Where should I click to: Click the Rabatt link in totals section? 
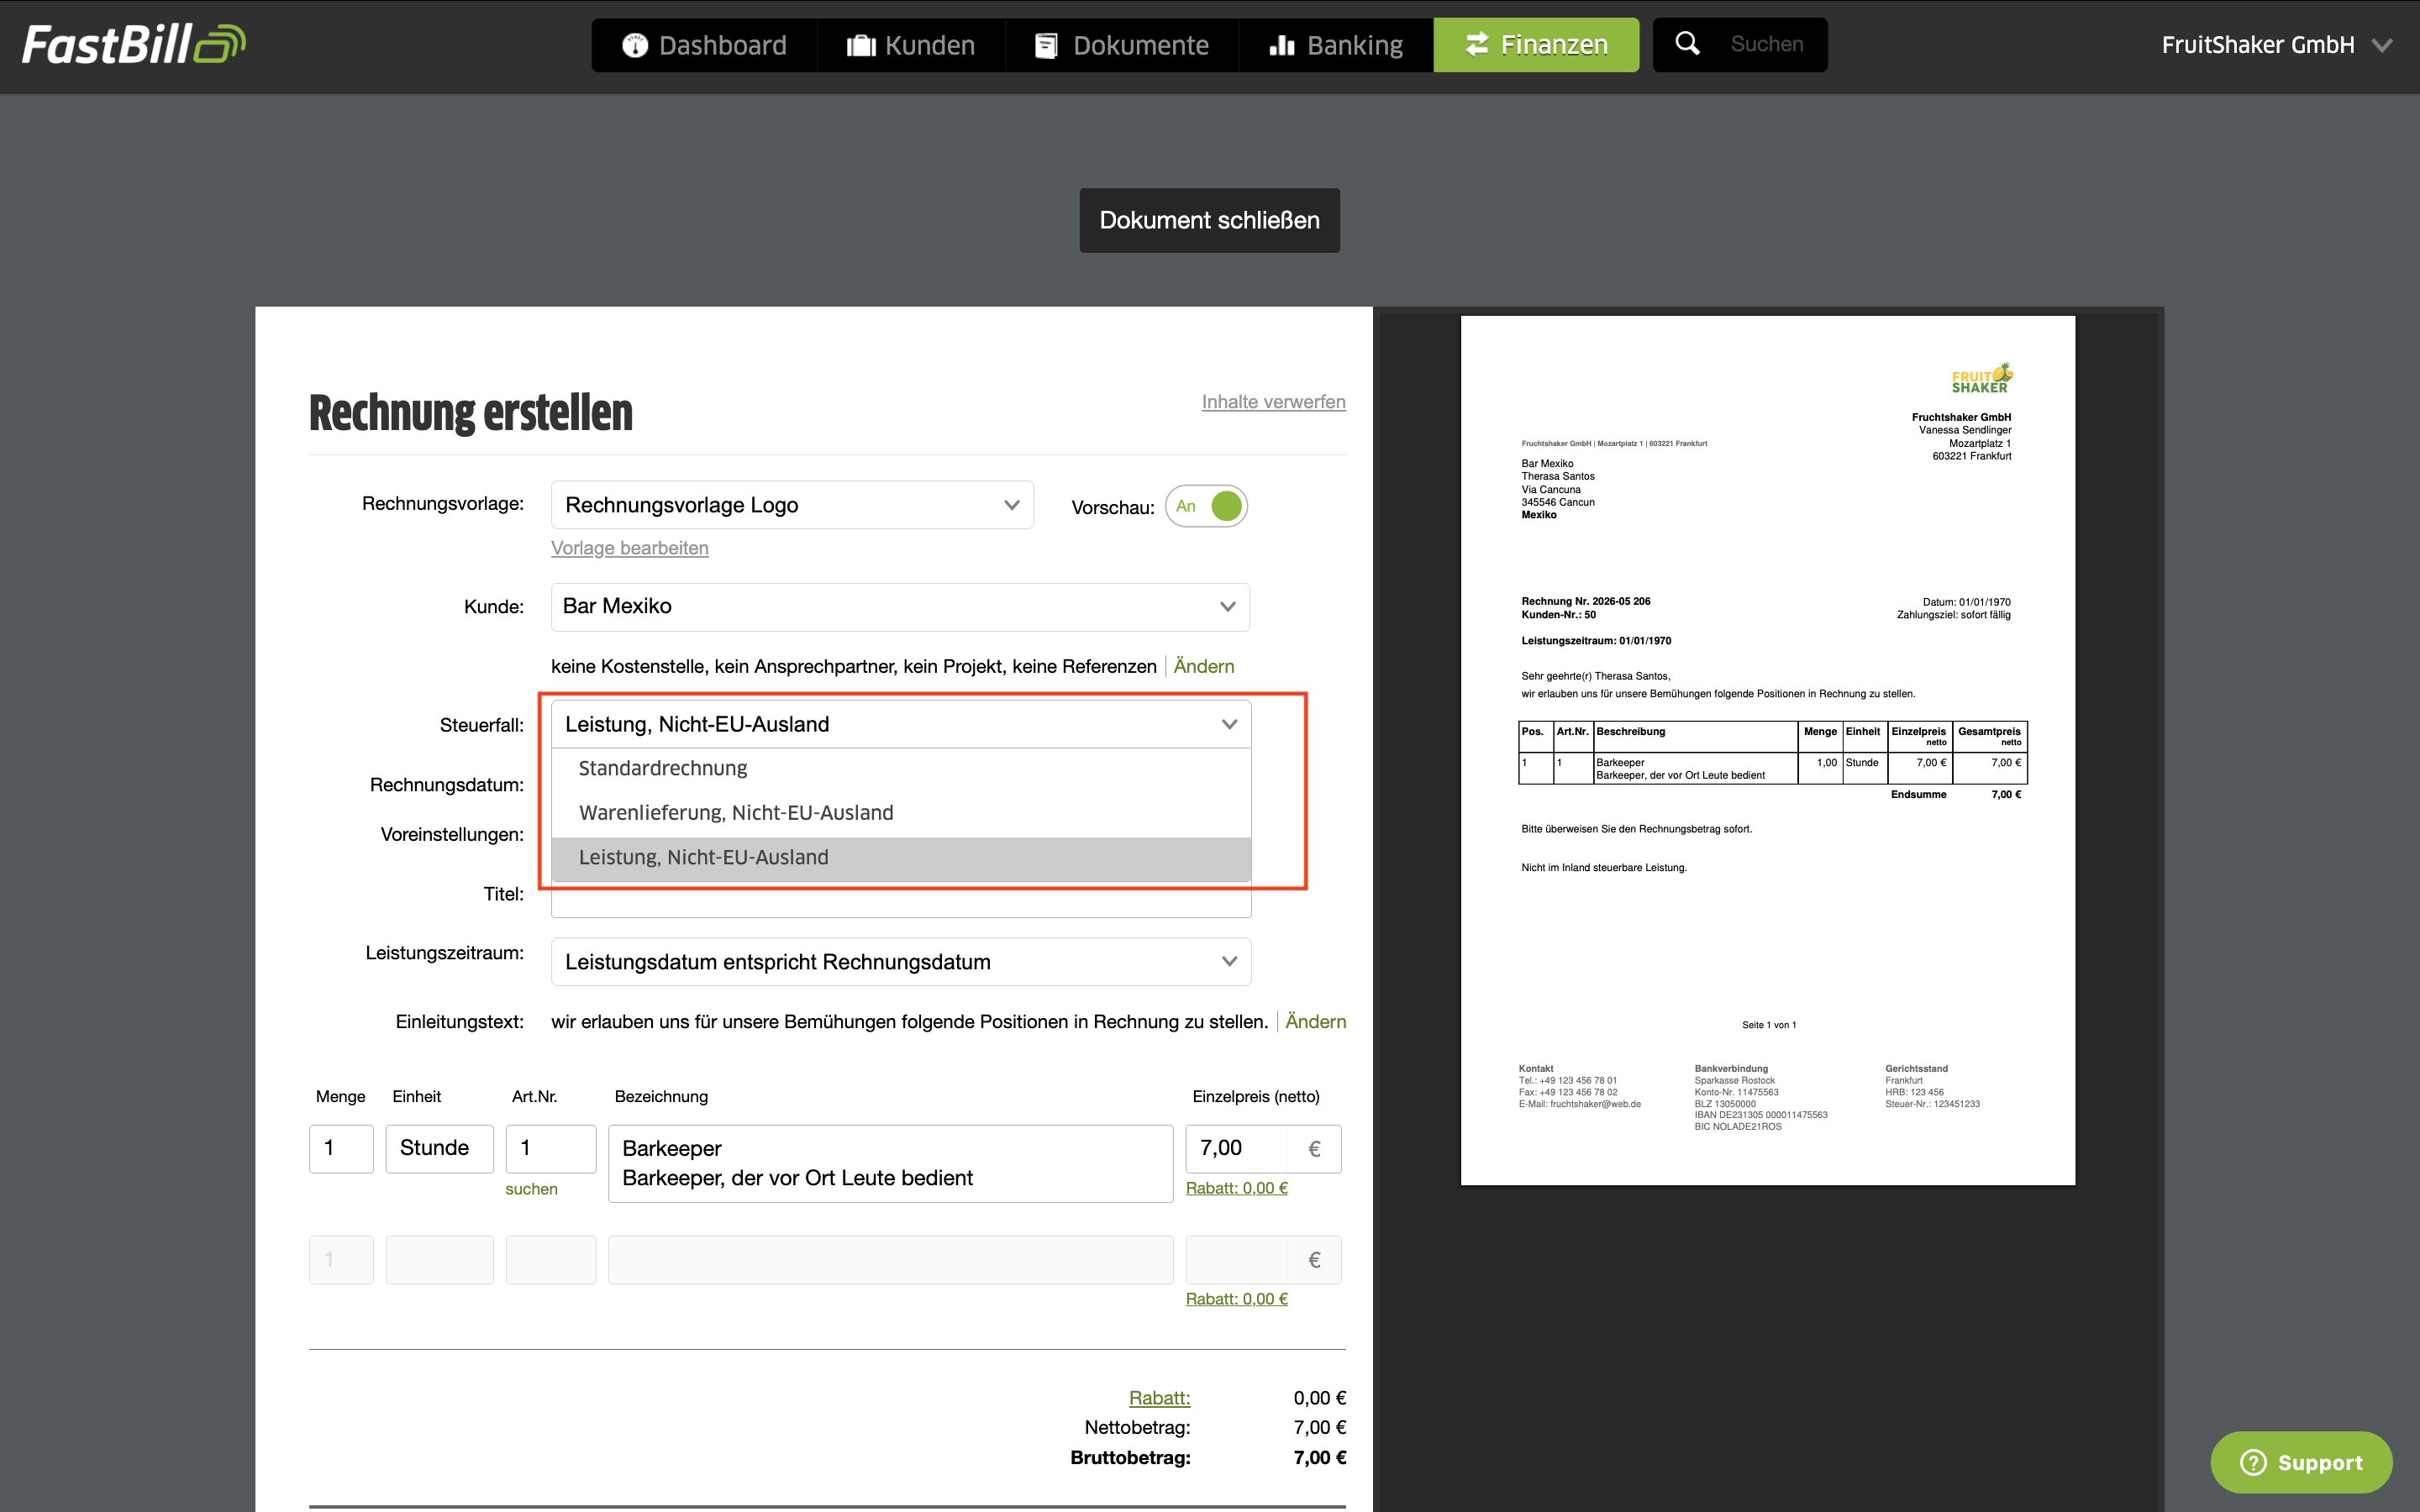click(x=1159, y=1398)
